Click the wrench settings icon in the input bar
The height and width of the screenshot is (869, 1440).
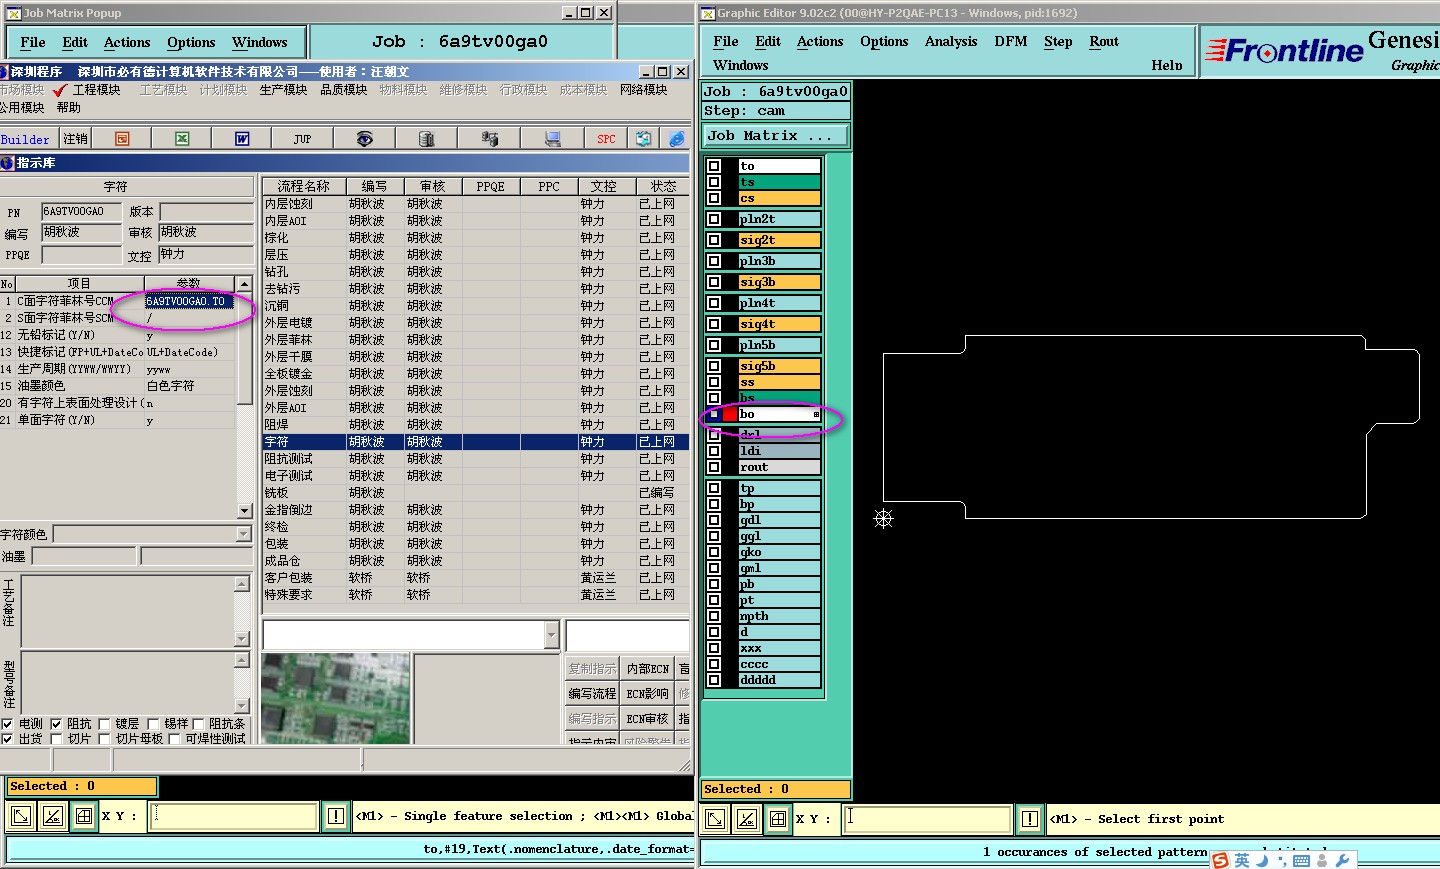[1343, 860]
